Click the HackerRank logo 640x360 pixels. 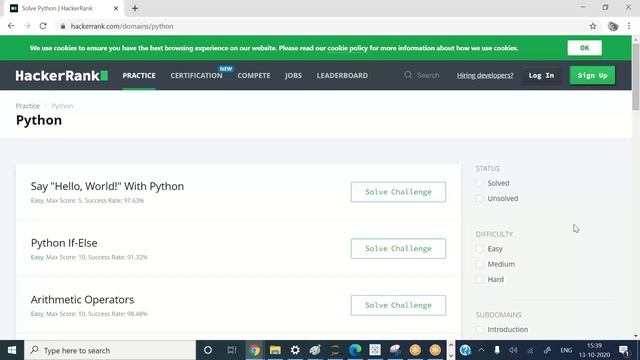[x=62, y=76]
